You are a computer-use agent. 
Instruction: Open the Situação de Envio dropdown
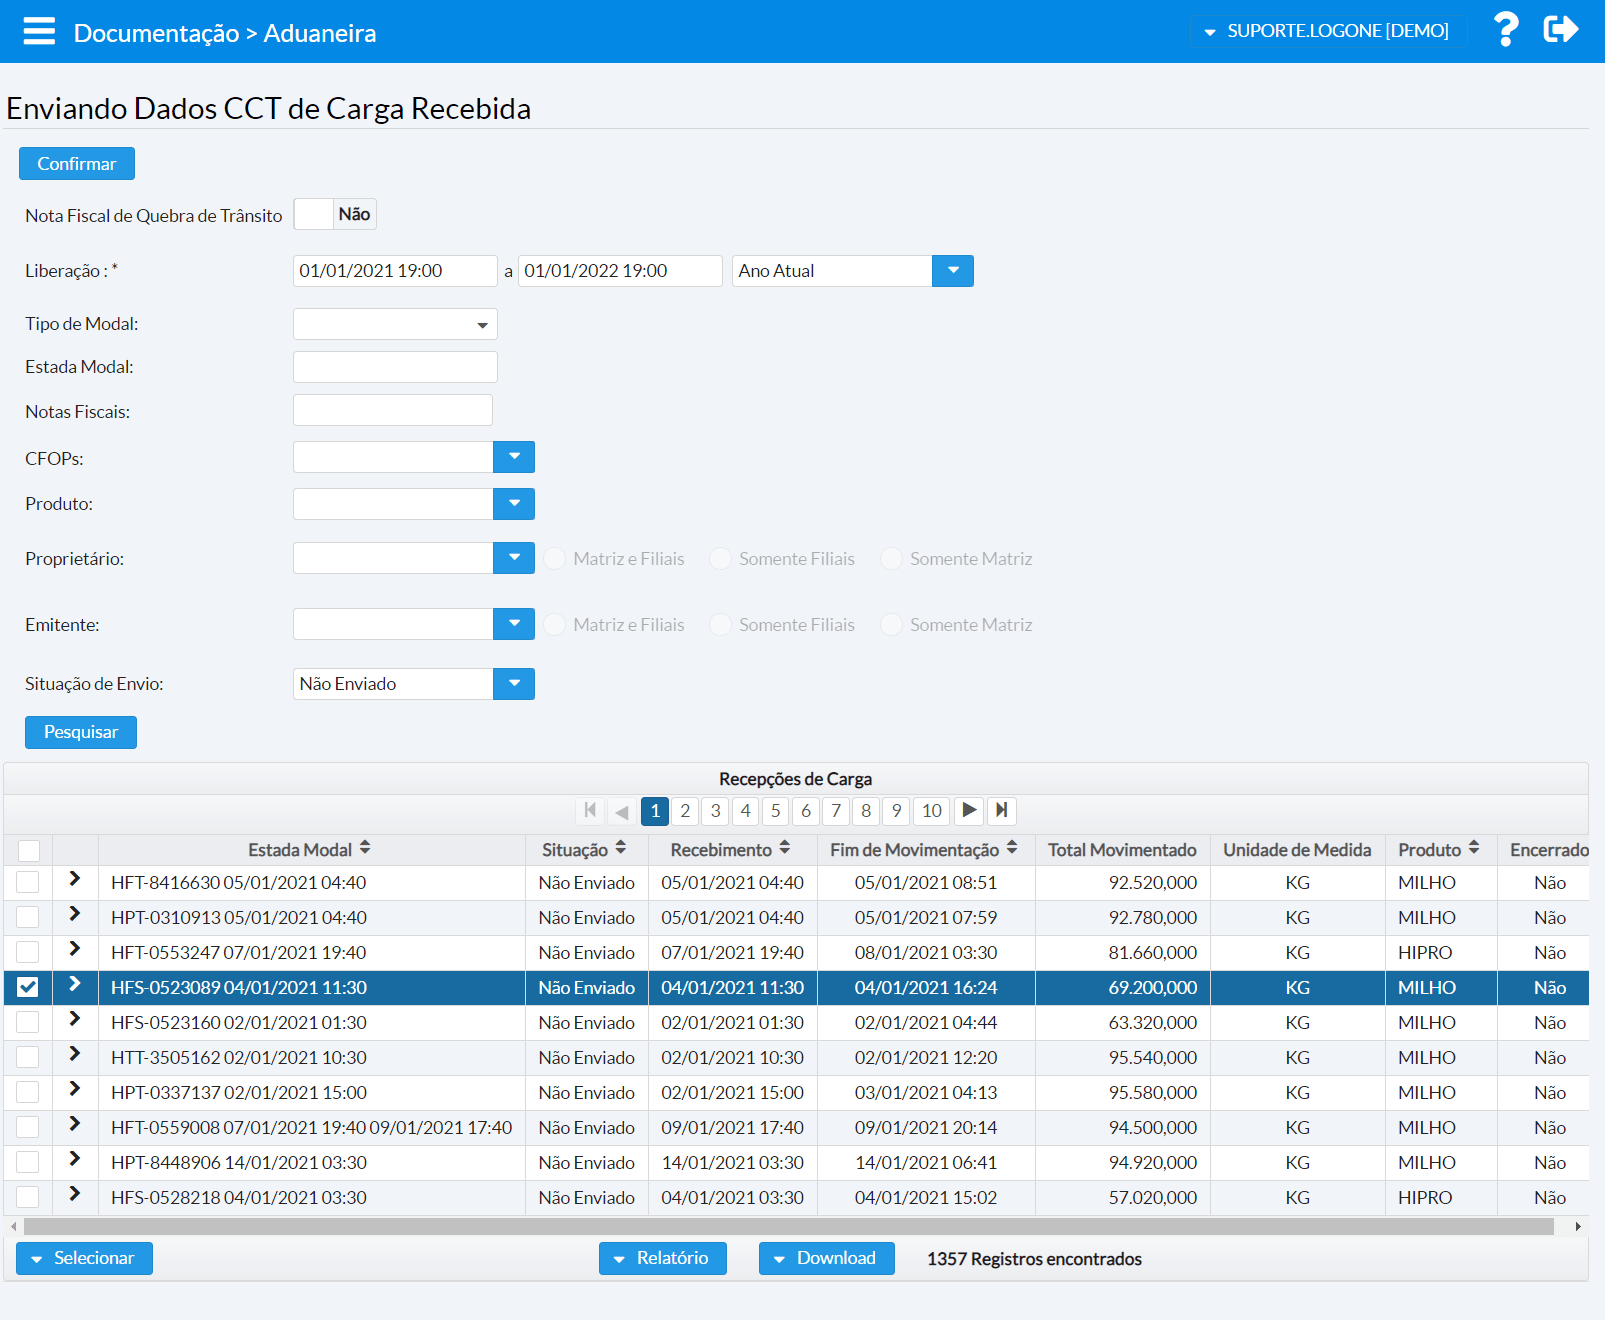[514, 684]
